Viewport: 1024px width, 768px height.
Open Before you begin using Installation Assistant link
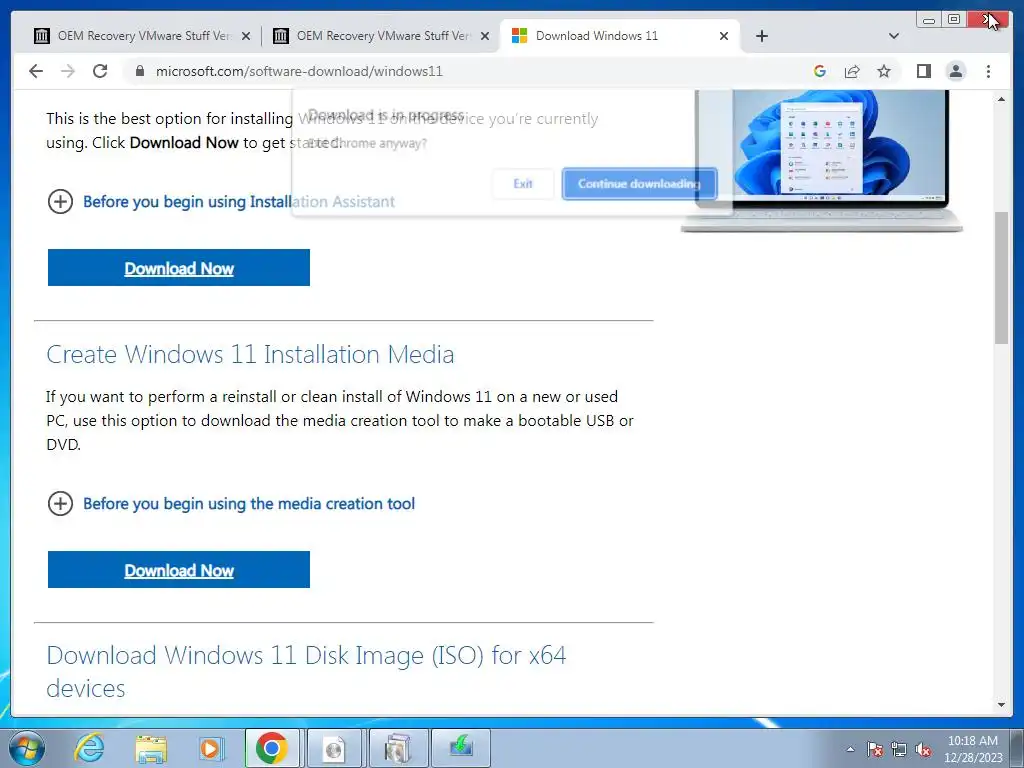(238, 201)
